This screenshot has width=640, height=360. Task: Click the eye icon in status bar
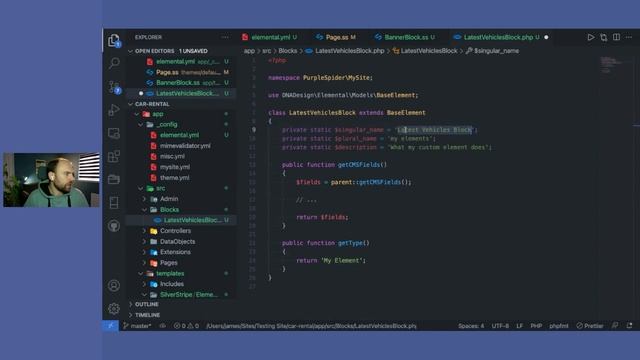tap(162, 326)
